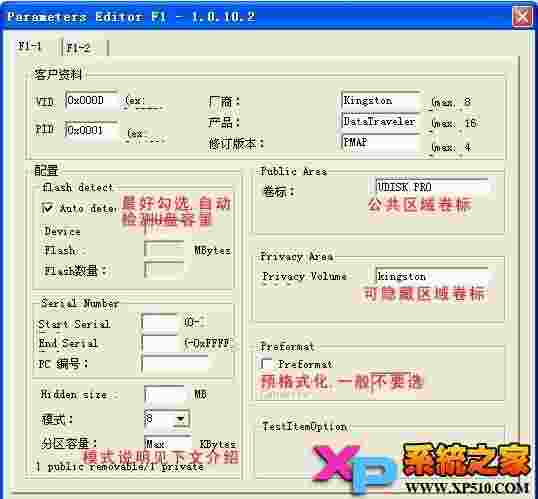Image resolution: width=538 pixels, height=499 pixels.
Task: Close the Parameters Editor window
Action: point(522,16)
